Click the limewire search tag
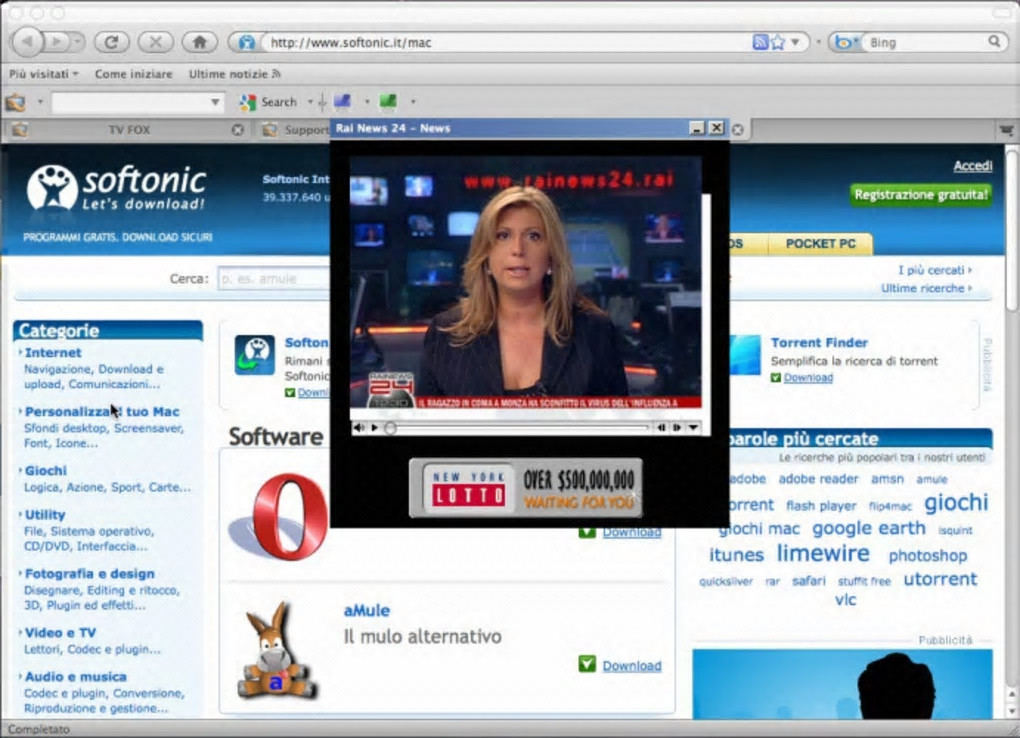Viewport: 1020px width, 738px height. pos(823,553)
